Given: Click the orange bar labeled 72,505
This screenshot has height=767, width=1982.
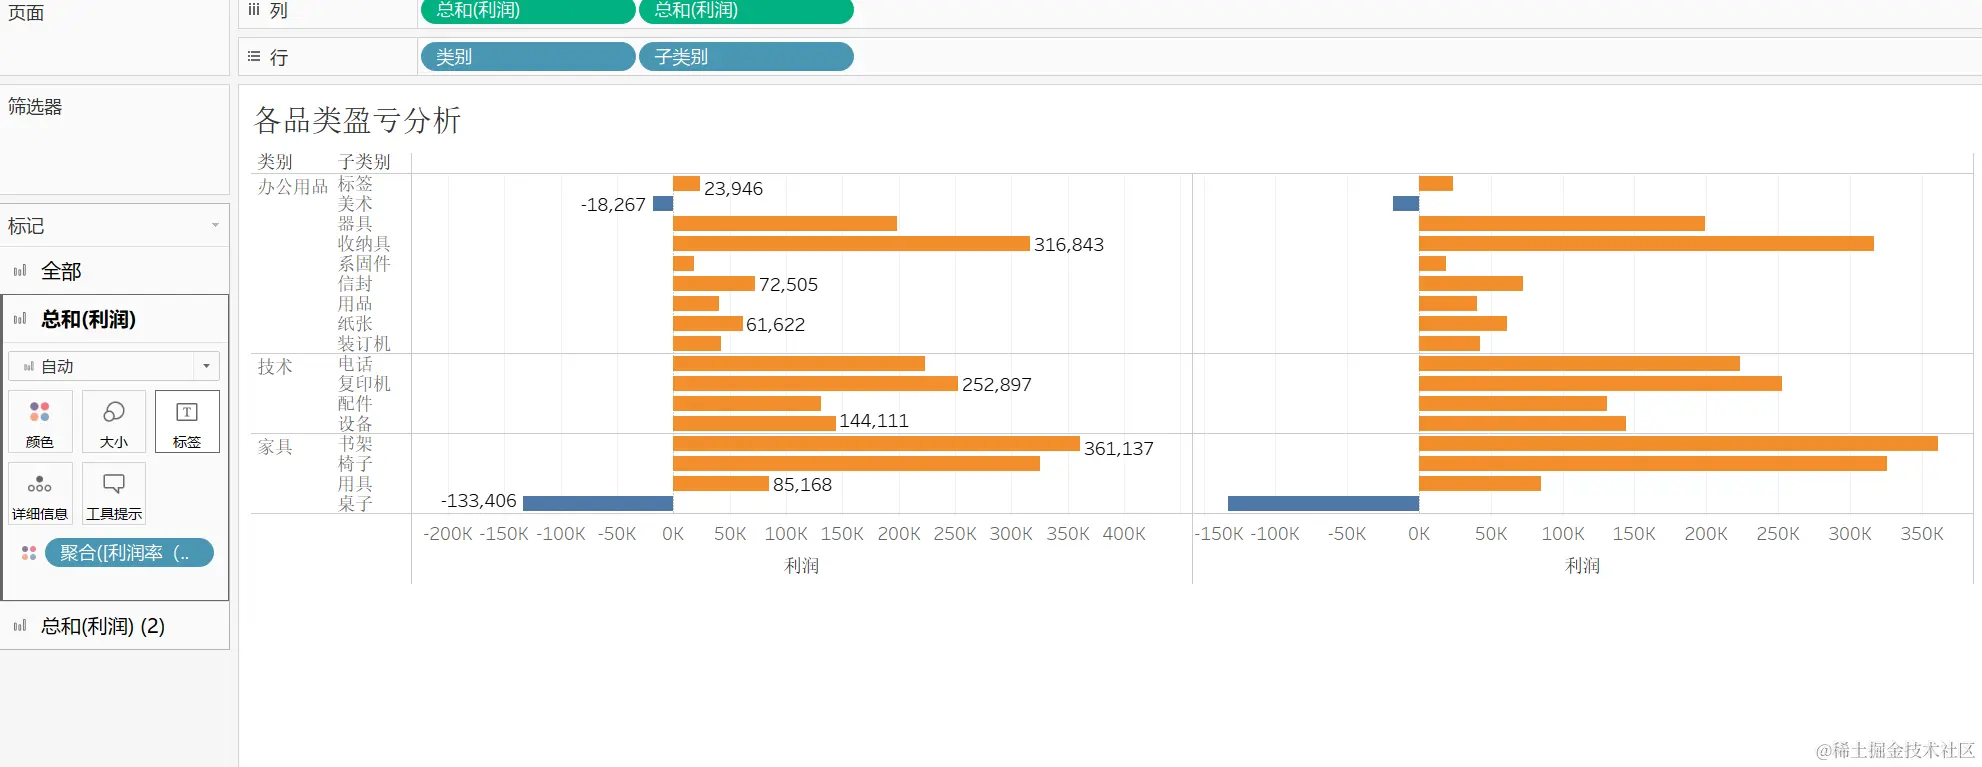Looking at the screenshot, I should point(714,284).
